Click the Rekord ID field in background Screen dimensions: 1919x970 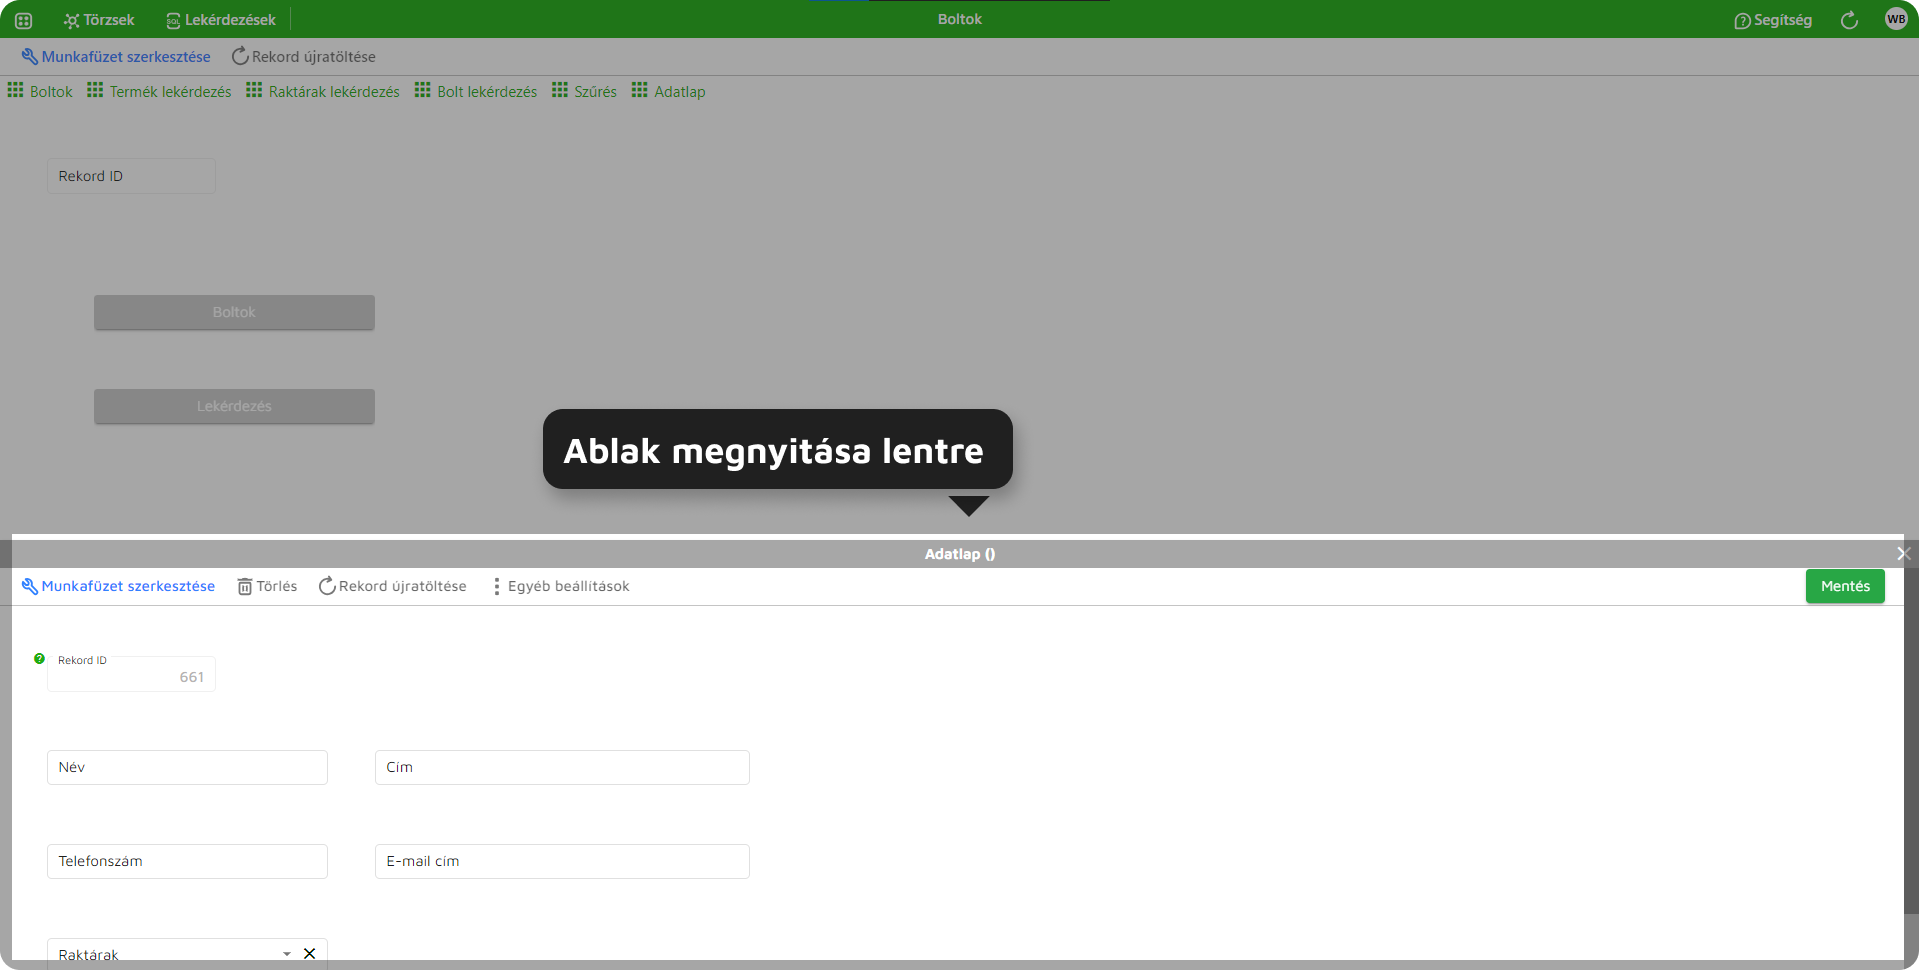(x=131, y=176)
